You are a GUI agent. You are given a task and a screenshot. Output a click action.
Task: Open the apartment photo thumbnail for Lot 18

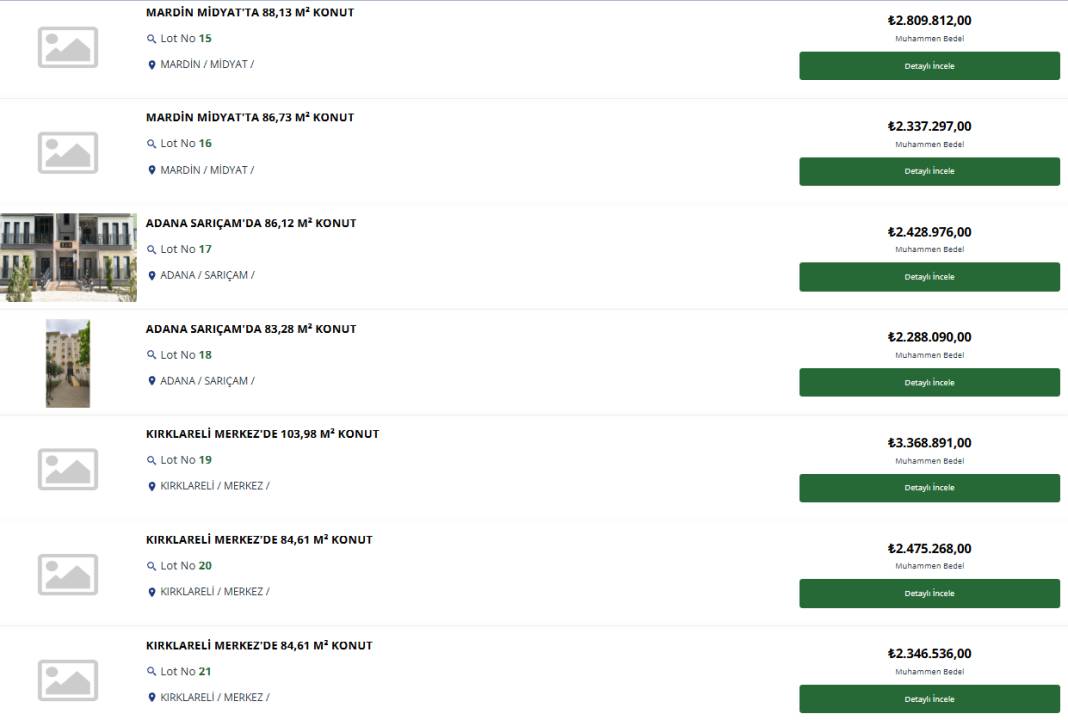[67, 364]
